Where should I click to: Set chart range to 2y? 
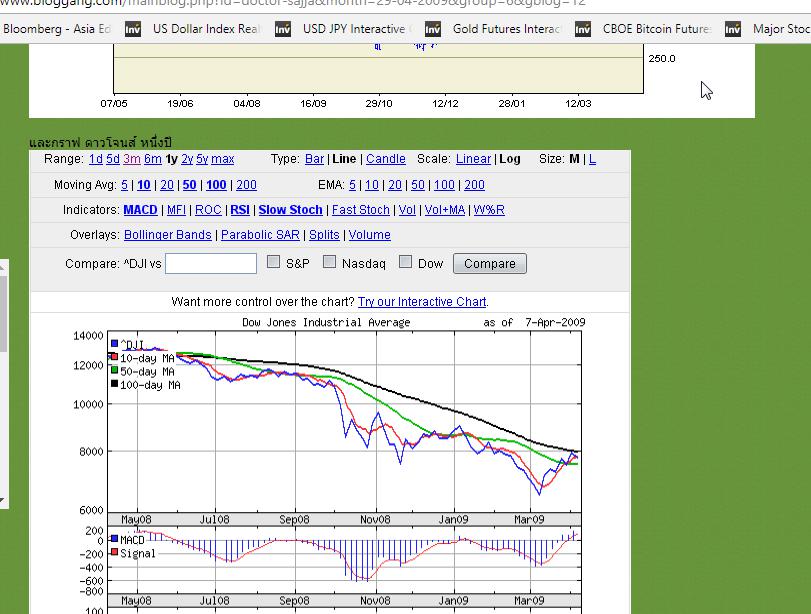[187, 159]
